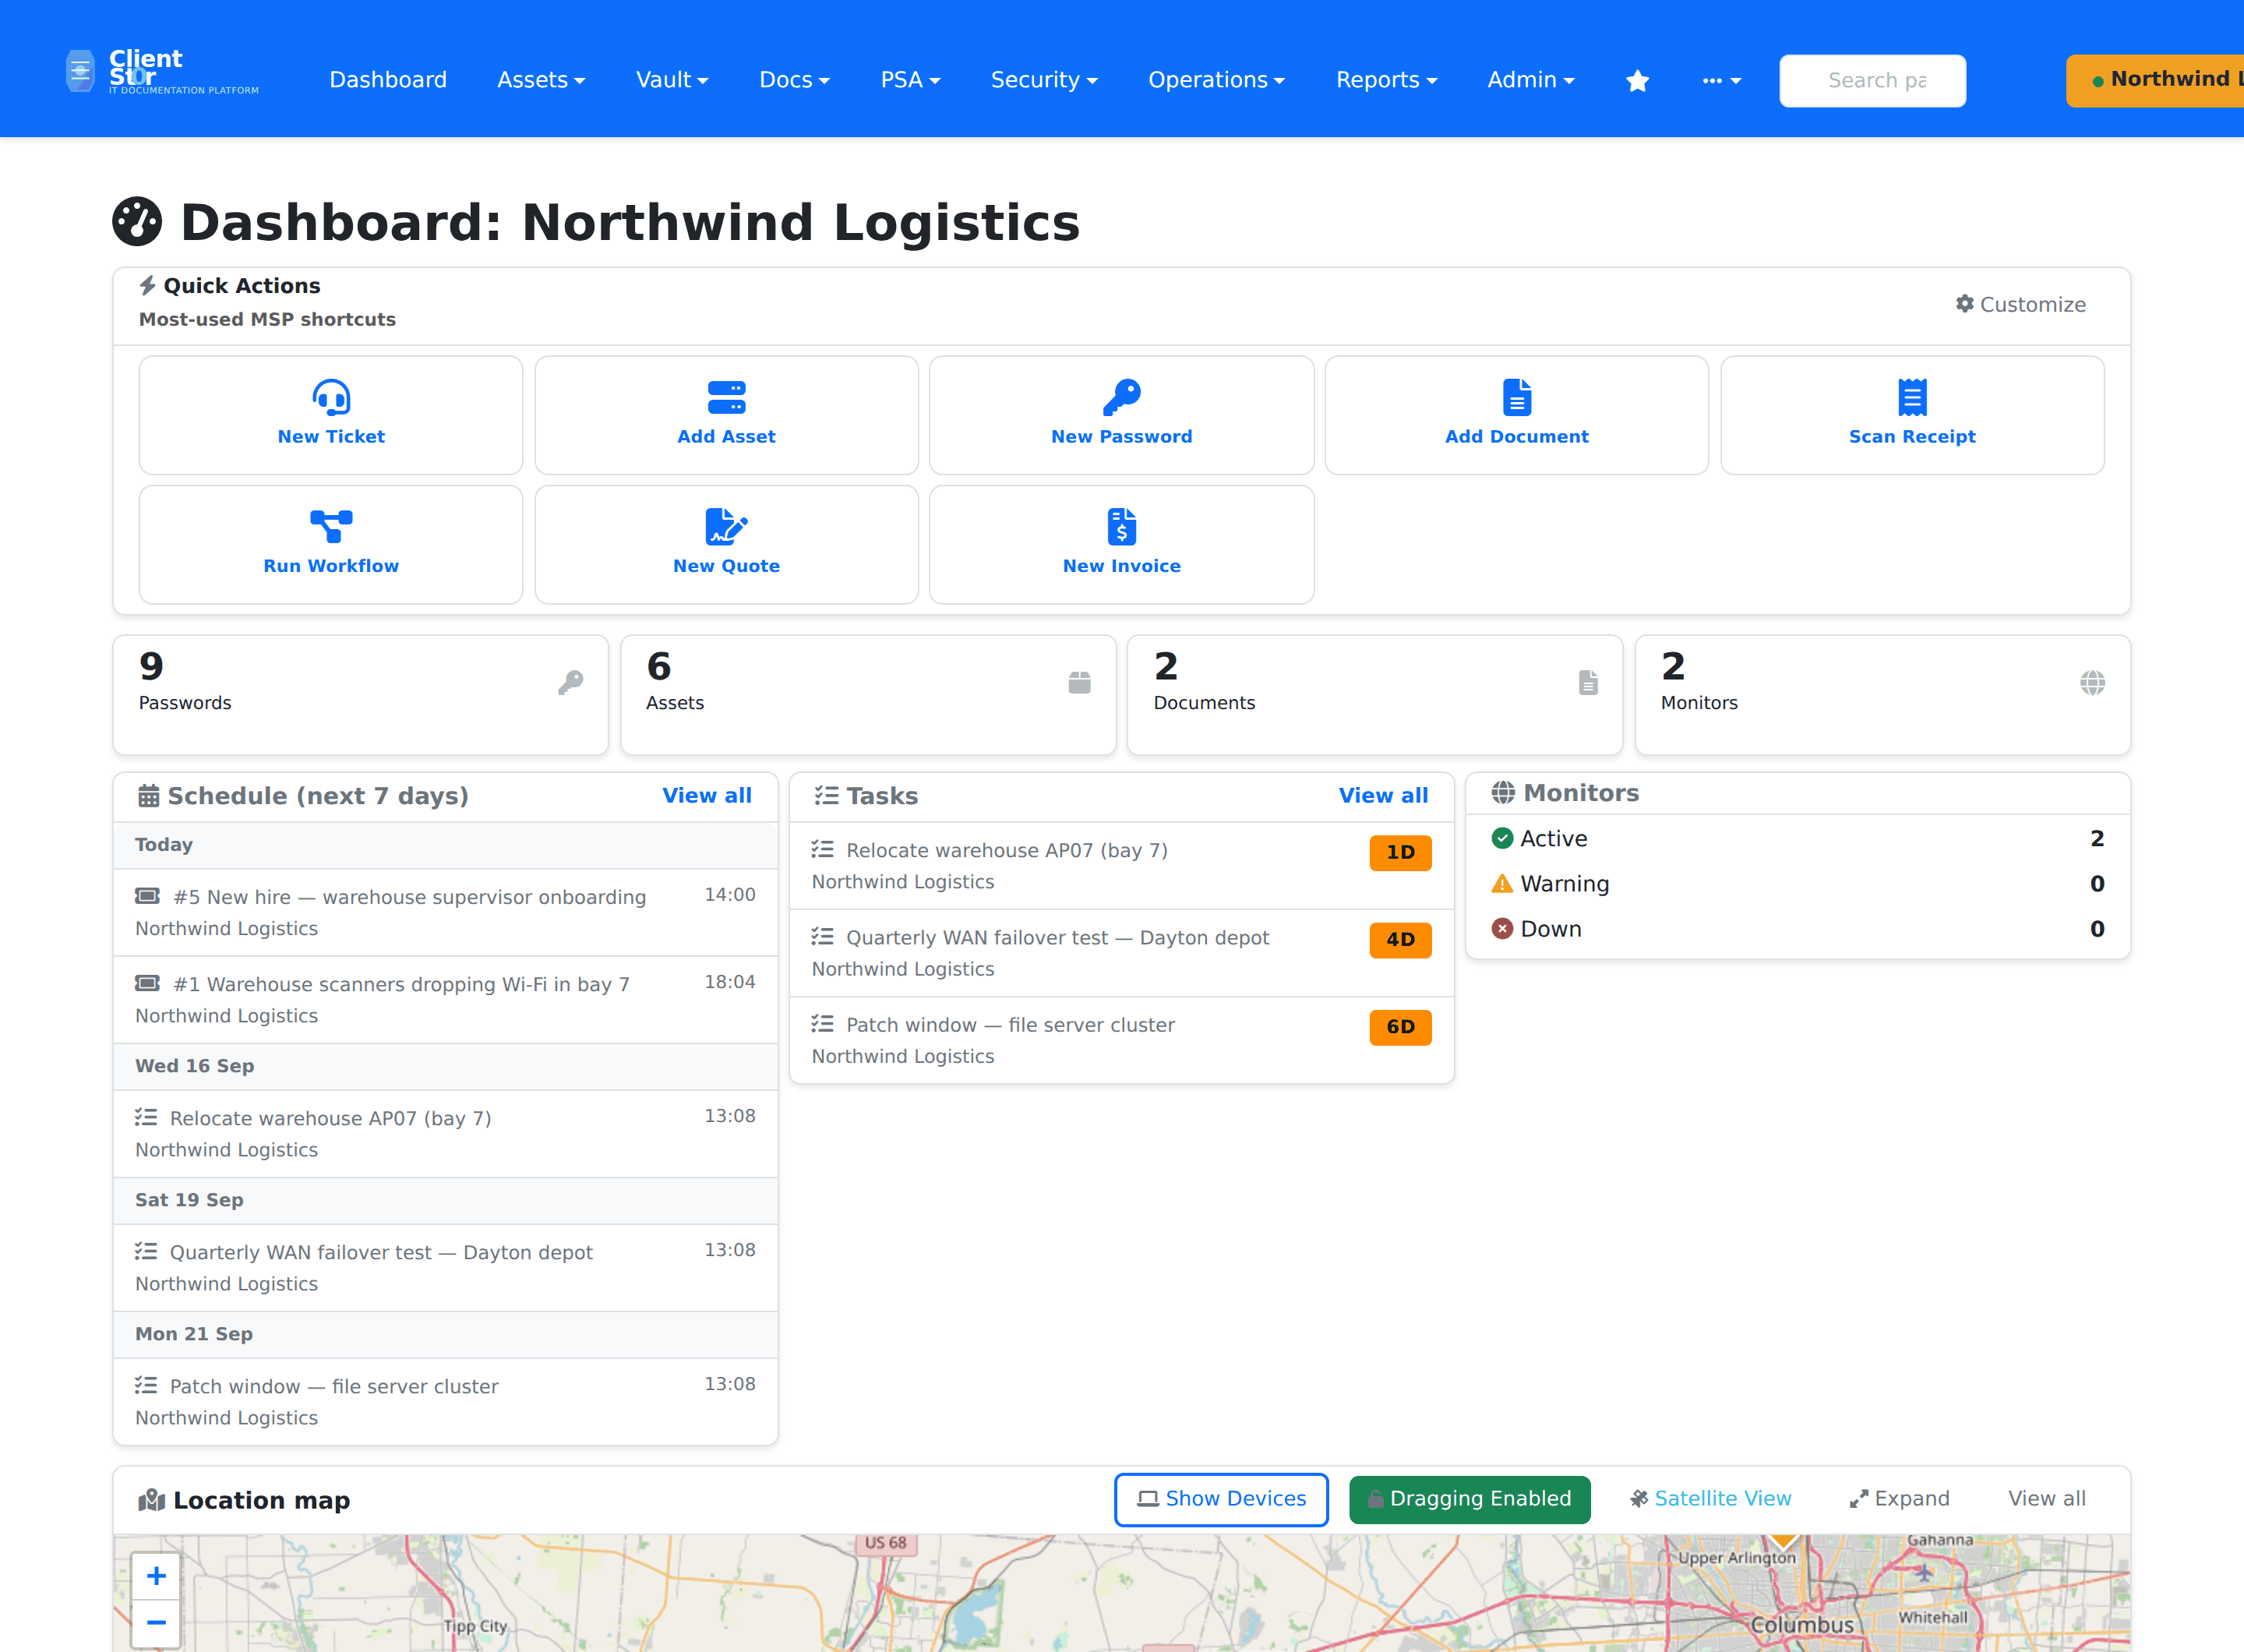This screenshot has width=2244, height=1652.
Task: Click the New Ticket label
Action: (331, 436)
